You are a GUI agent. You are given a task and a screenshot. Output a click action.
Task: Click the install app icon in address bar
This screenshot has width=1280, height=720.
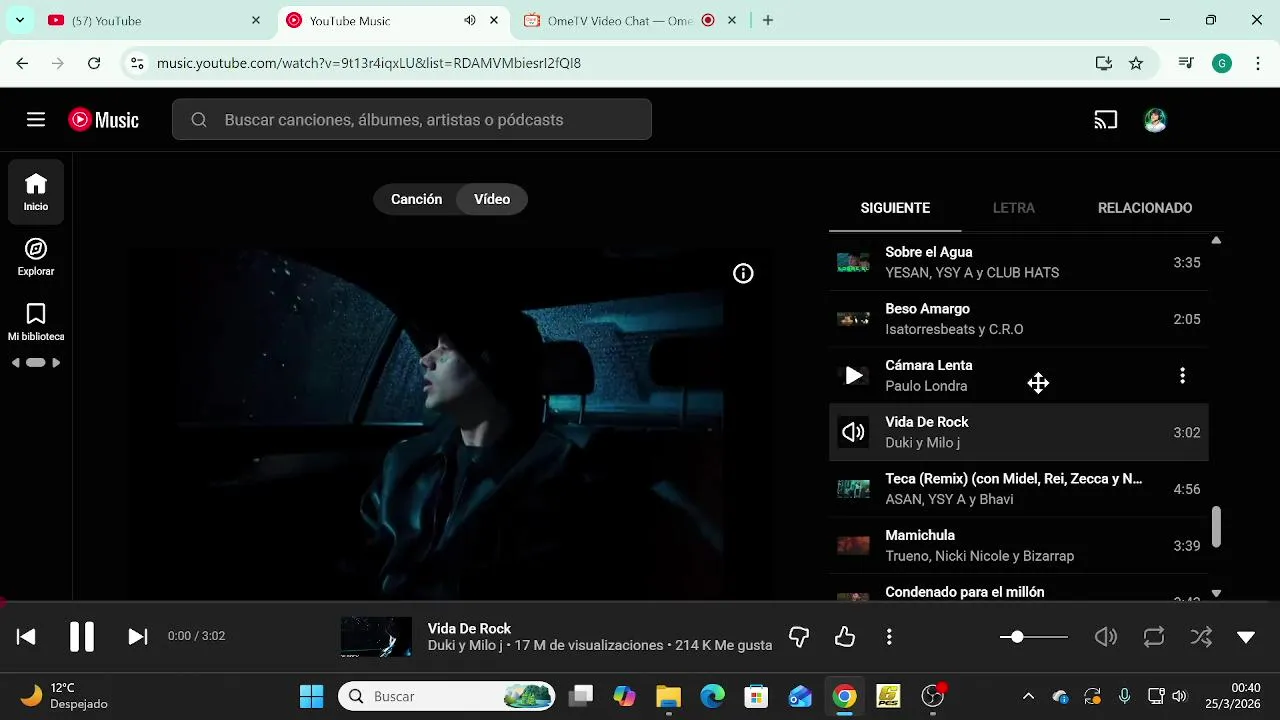pos(1104,63)
